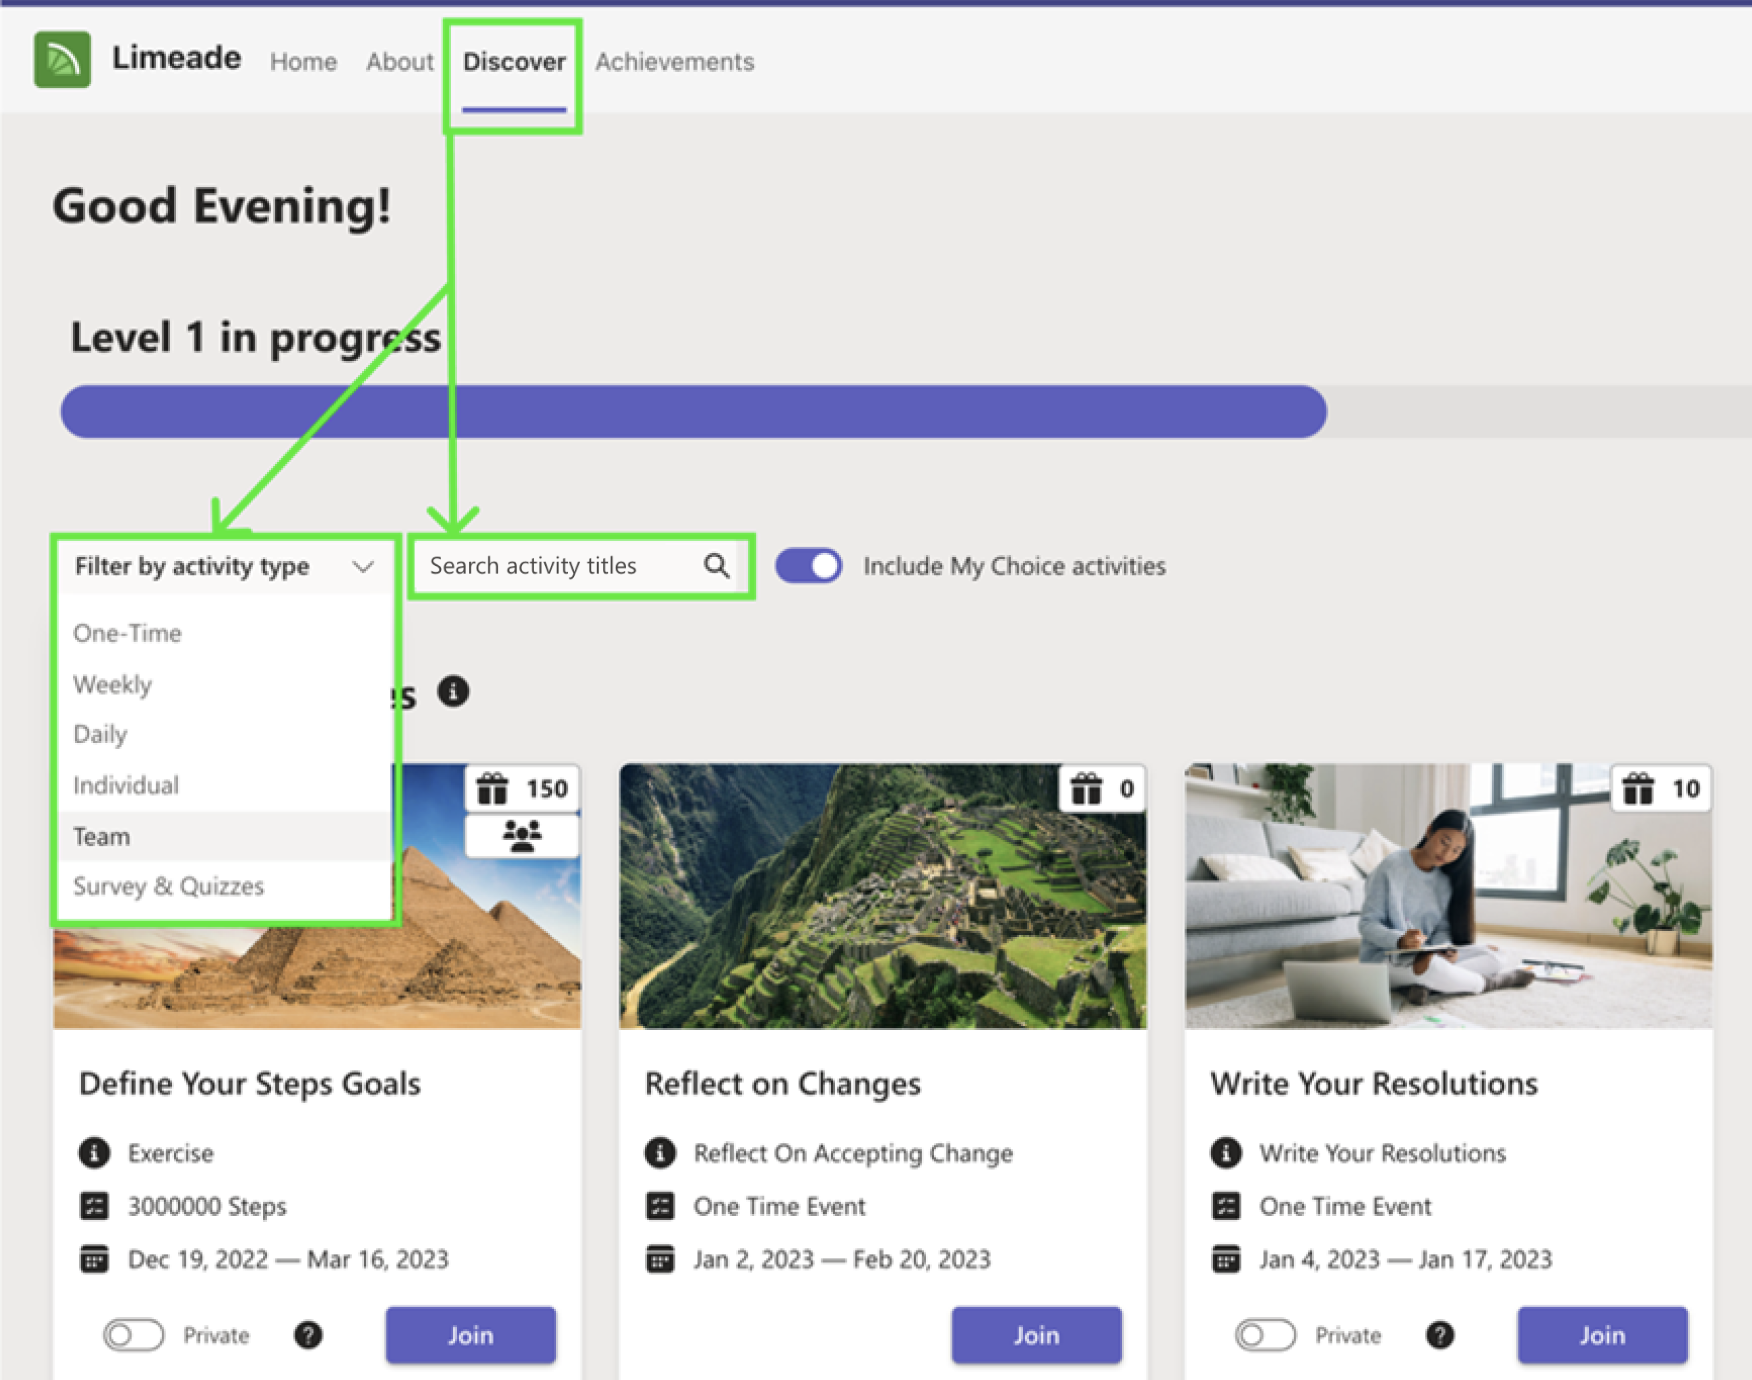The width and height of the screenshot is (1752, 1380).
Task: Disable the Include My Choice activities toggle
Action: [x=809, y=566]
